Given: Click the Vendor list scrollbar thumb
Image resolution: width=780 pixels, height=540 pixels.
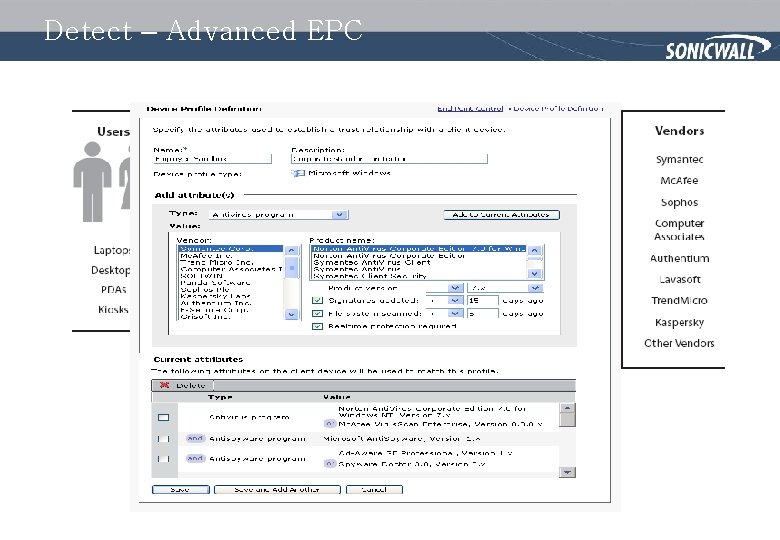Looking at the screenshot, I should 292,268.
